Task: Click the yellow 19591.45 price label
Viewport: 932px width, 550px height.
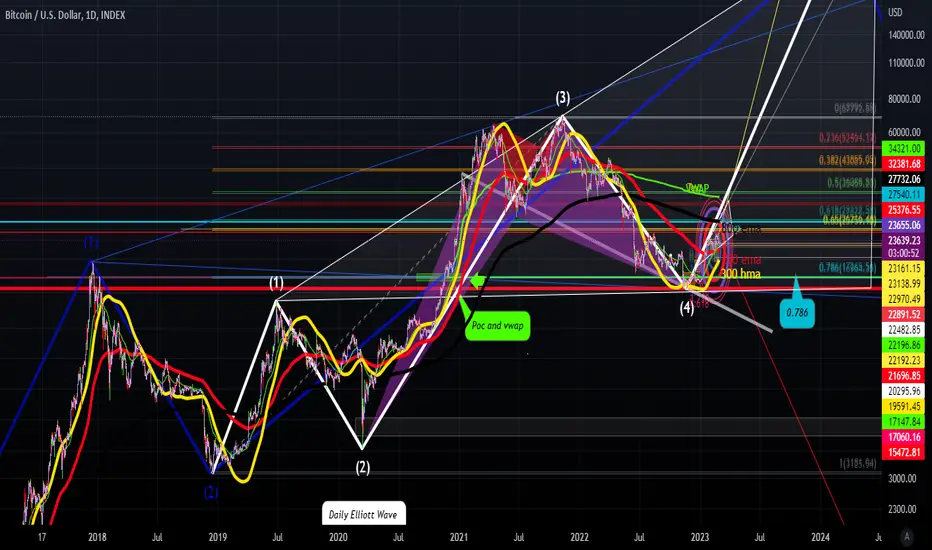Action: pos(903,406)
